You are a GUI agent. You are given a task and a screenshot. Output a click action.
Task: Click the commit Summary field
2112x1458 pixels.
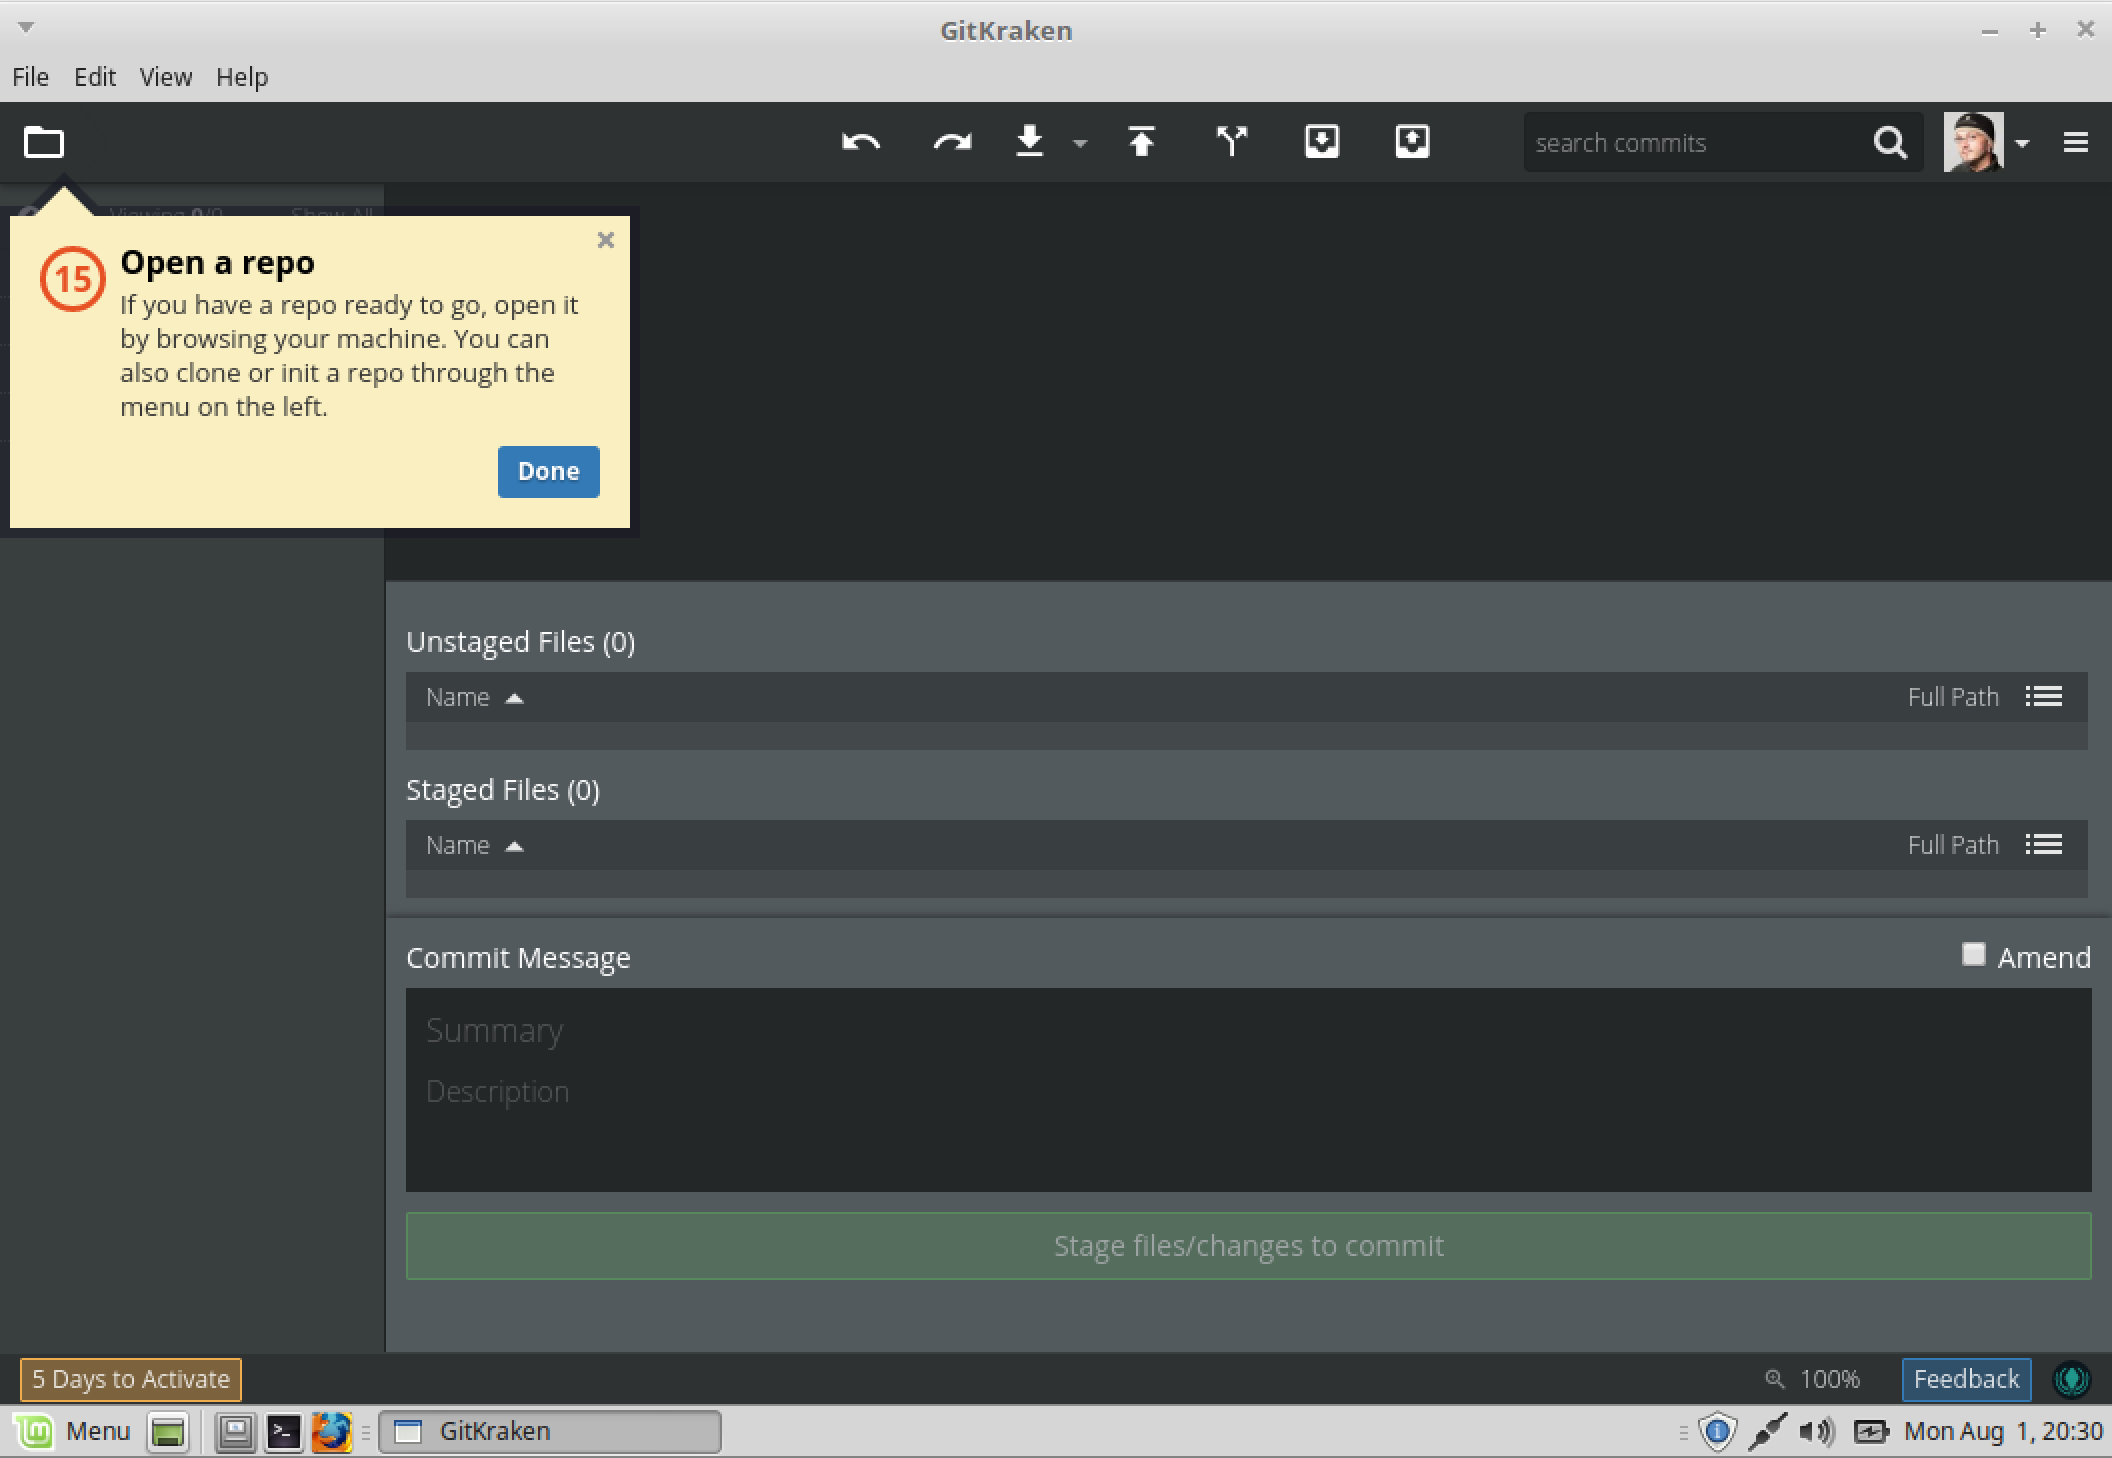click(x=1248, y=1030)
